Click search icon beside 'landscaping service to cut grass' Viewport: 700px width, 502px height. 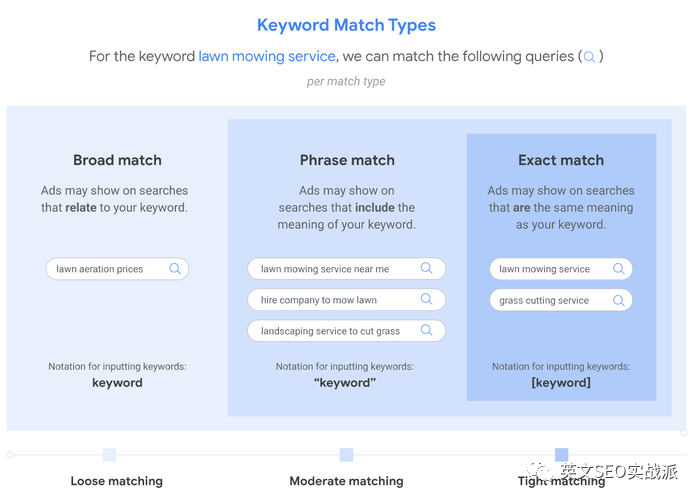[426, 330]
